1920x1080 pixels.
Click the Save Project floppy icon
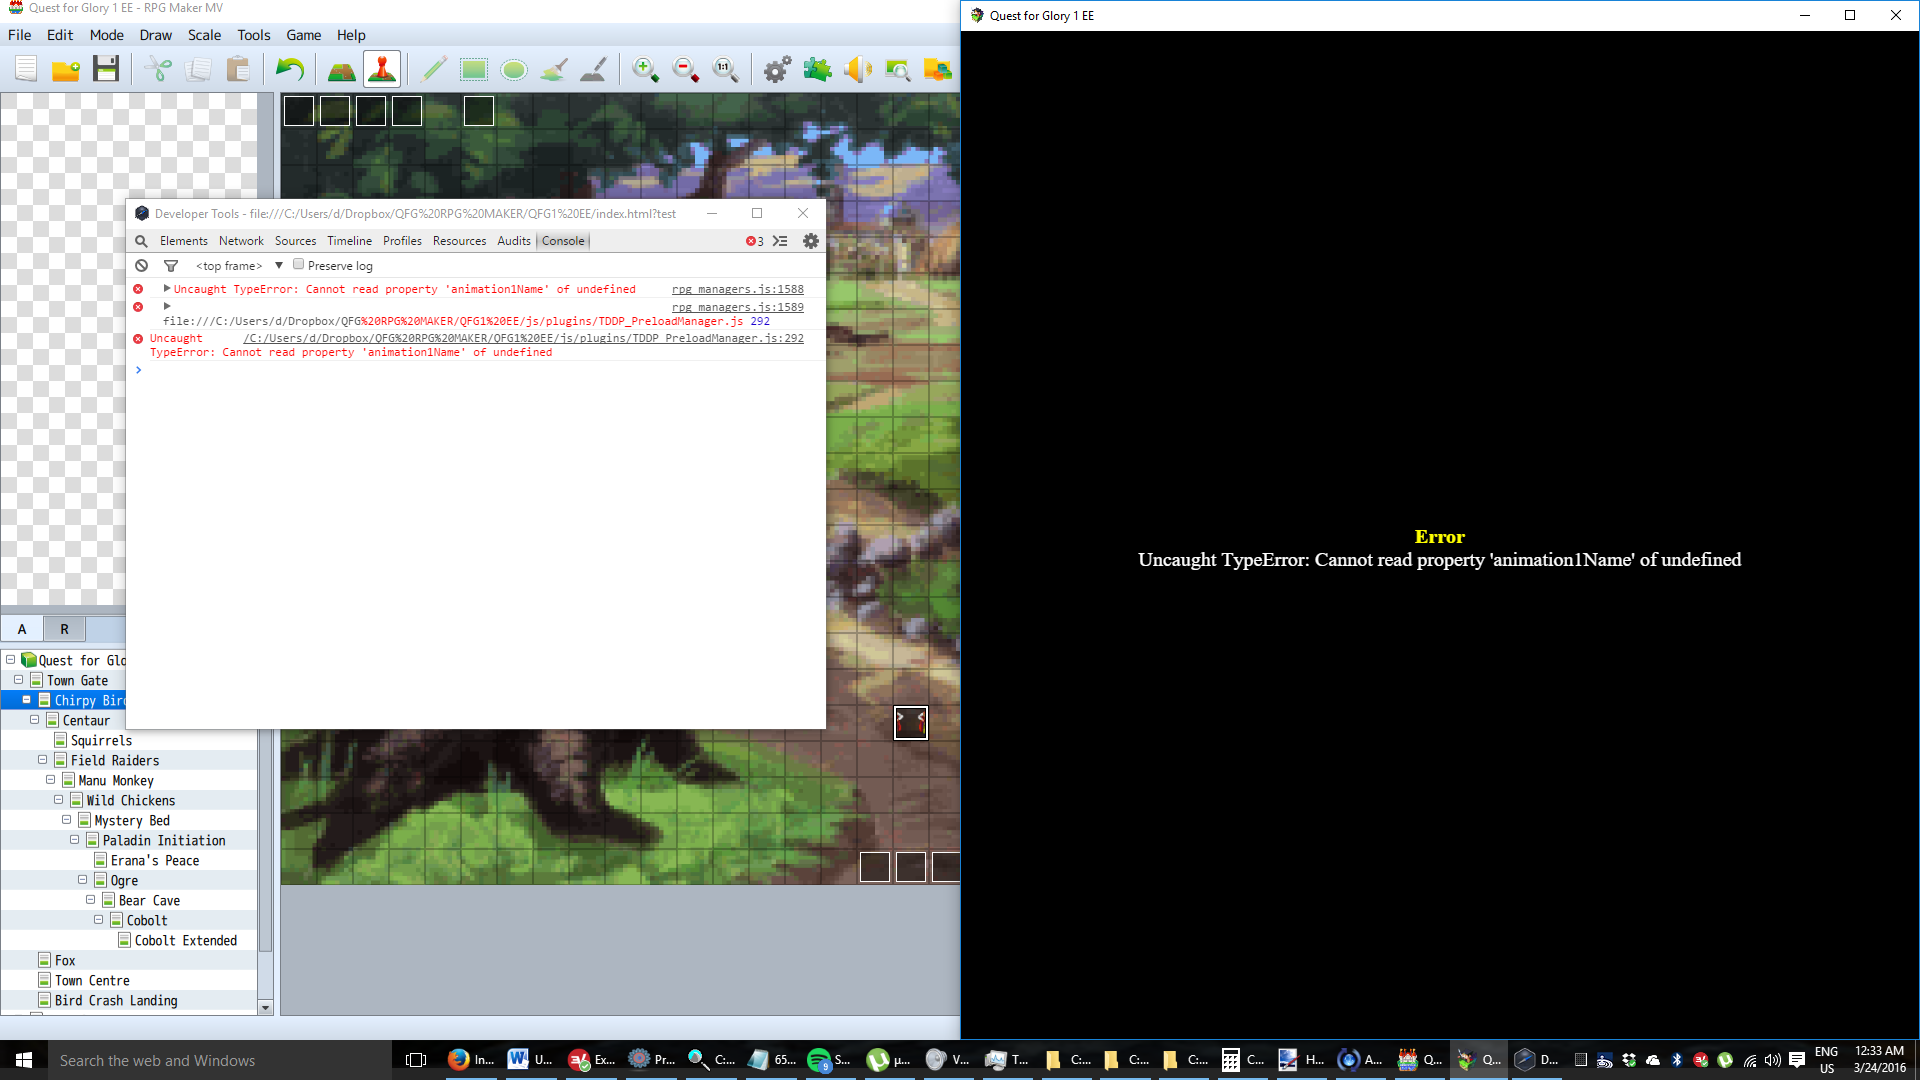(x=106, y=69)
